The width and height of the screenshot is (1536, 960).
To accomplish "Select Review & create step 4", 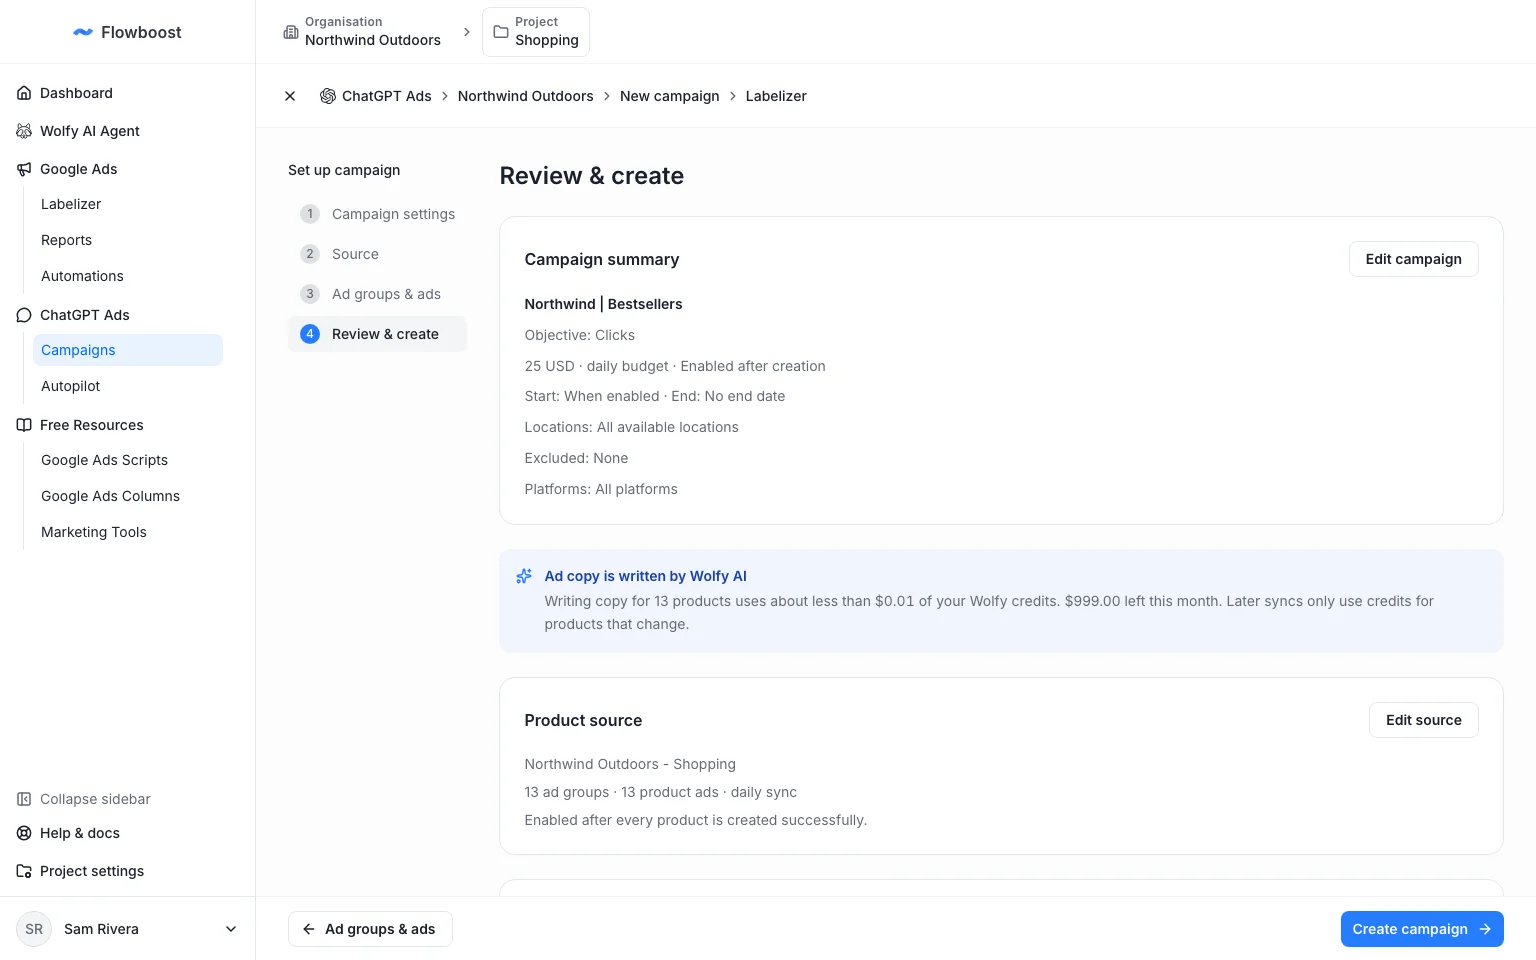I will click(377, 334).
